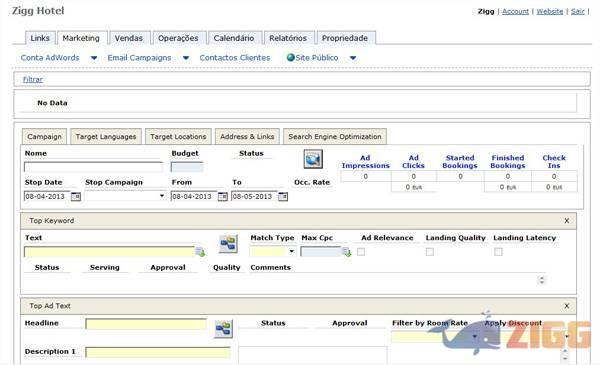Image resolution: width=600 pixels, height=365 pixels.
Task: Click the Top Keyword Text input field
Action: pyautogui.click(x=109, y=251)
